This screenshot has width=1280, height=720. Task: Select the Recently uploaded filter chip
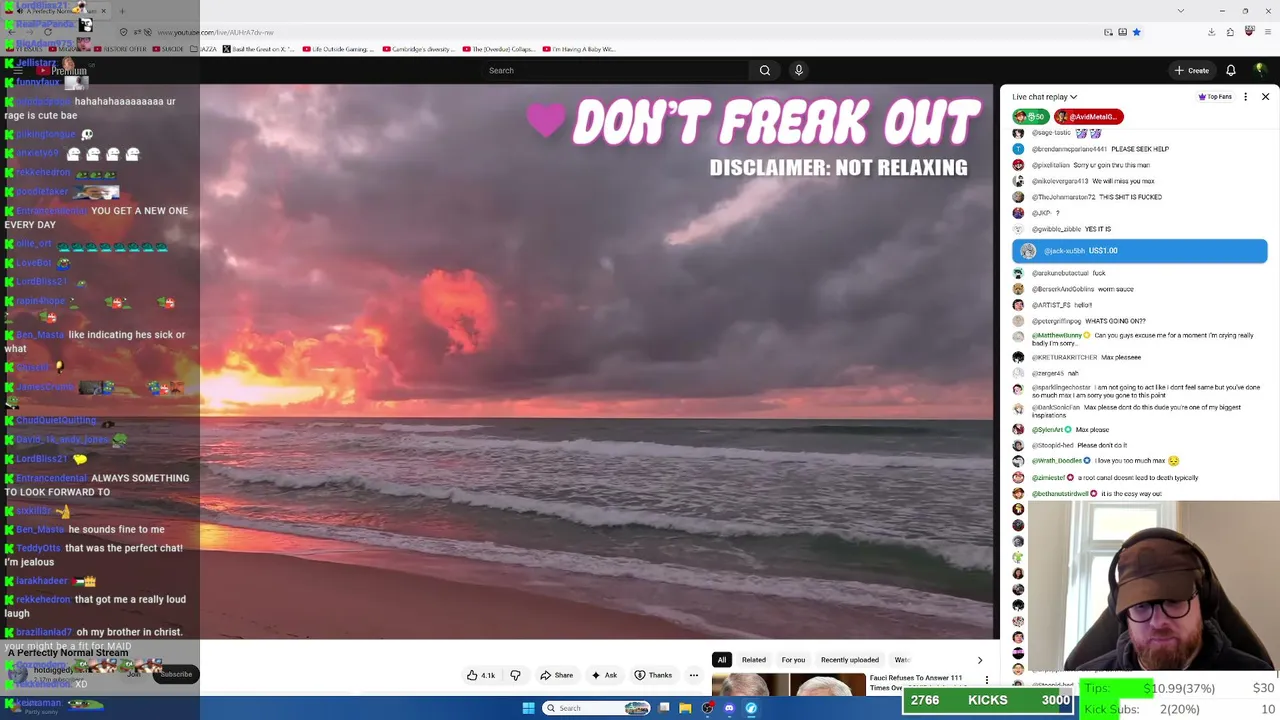tap(850, 660)
